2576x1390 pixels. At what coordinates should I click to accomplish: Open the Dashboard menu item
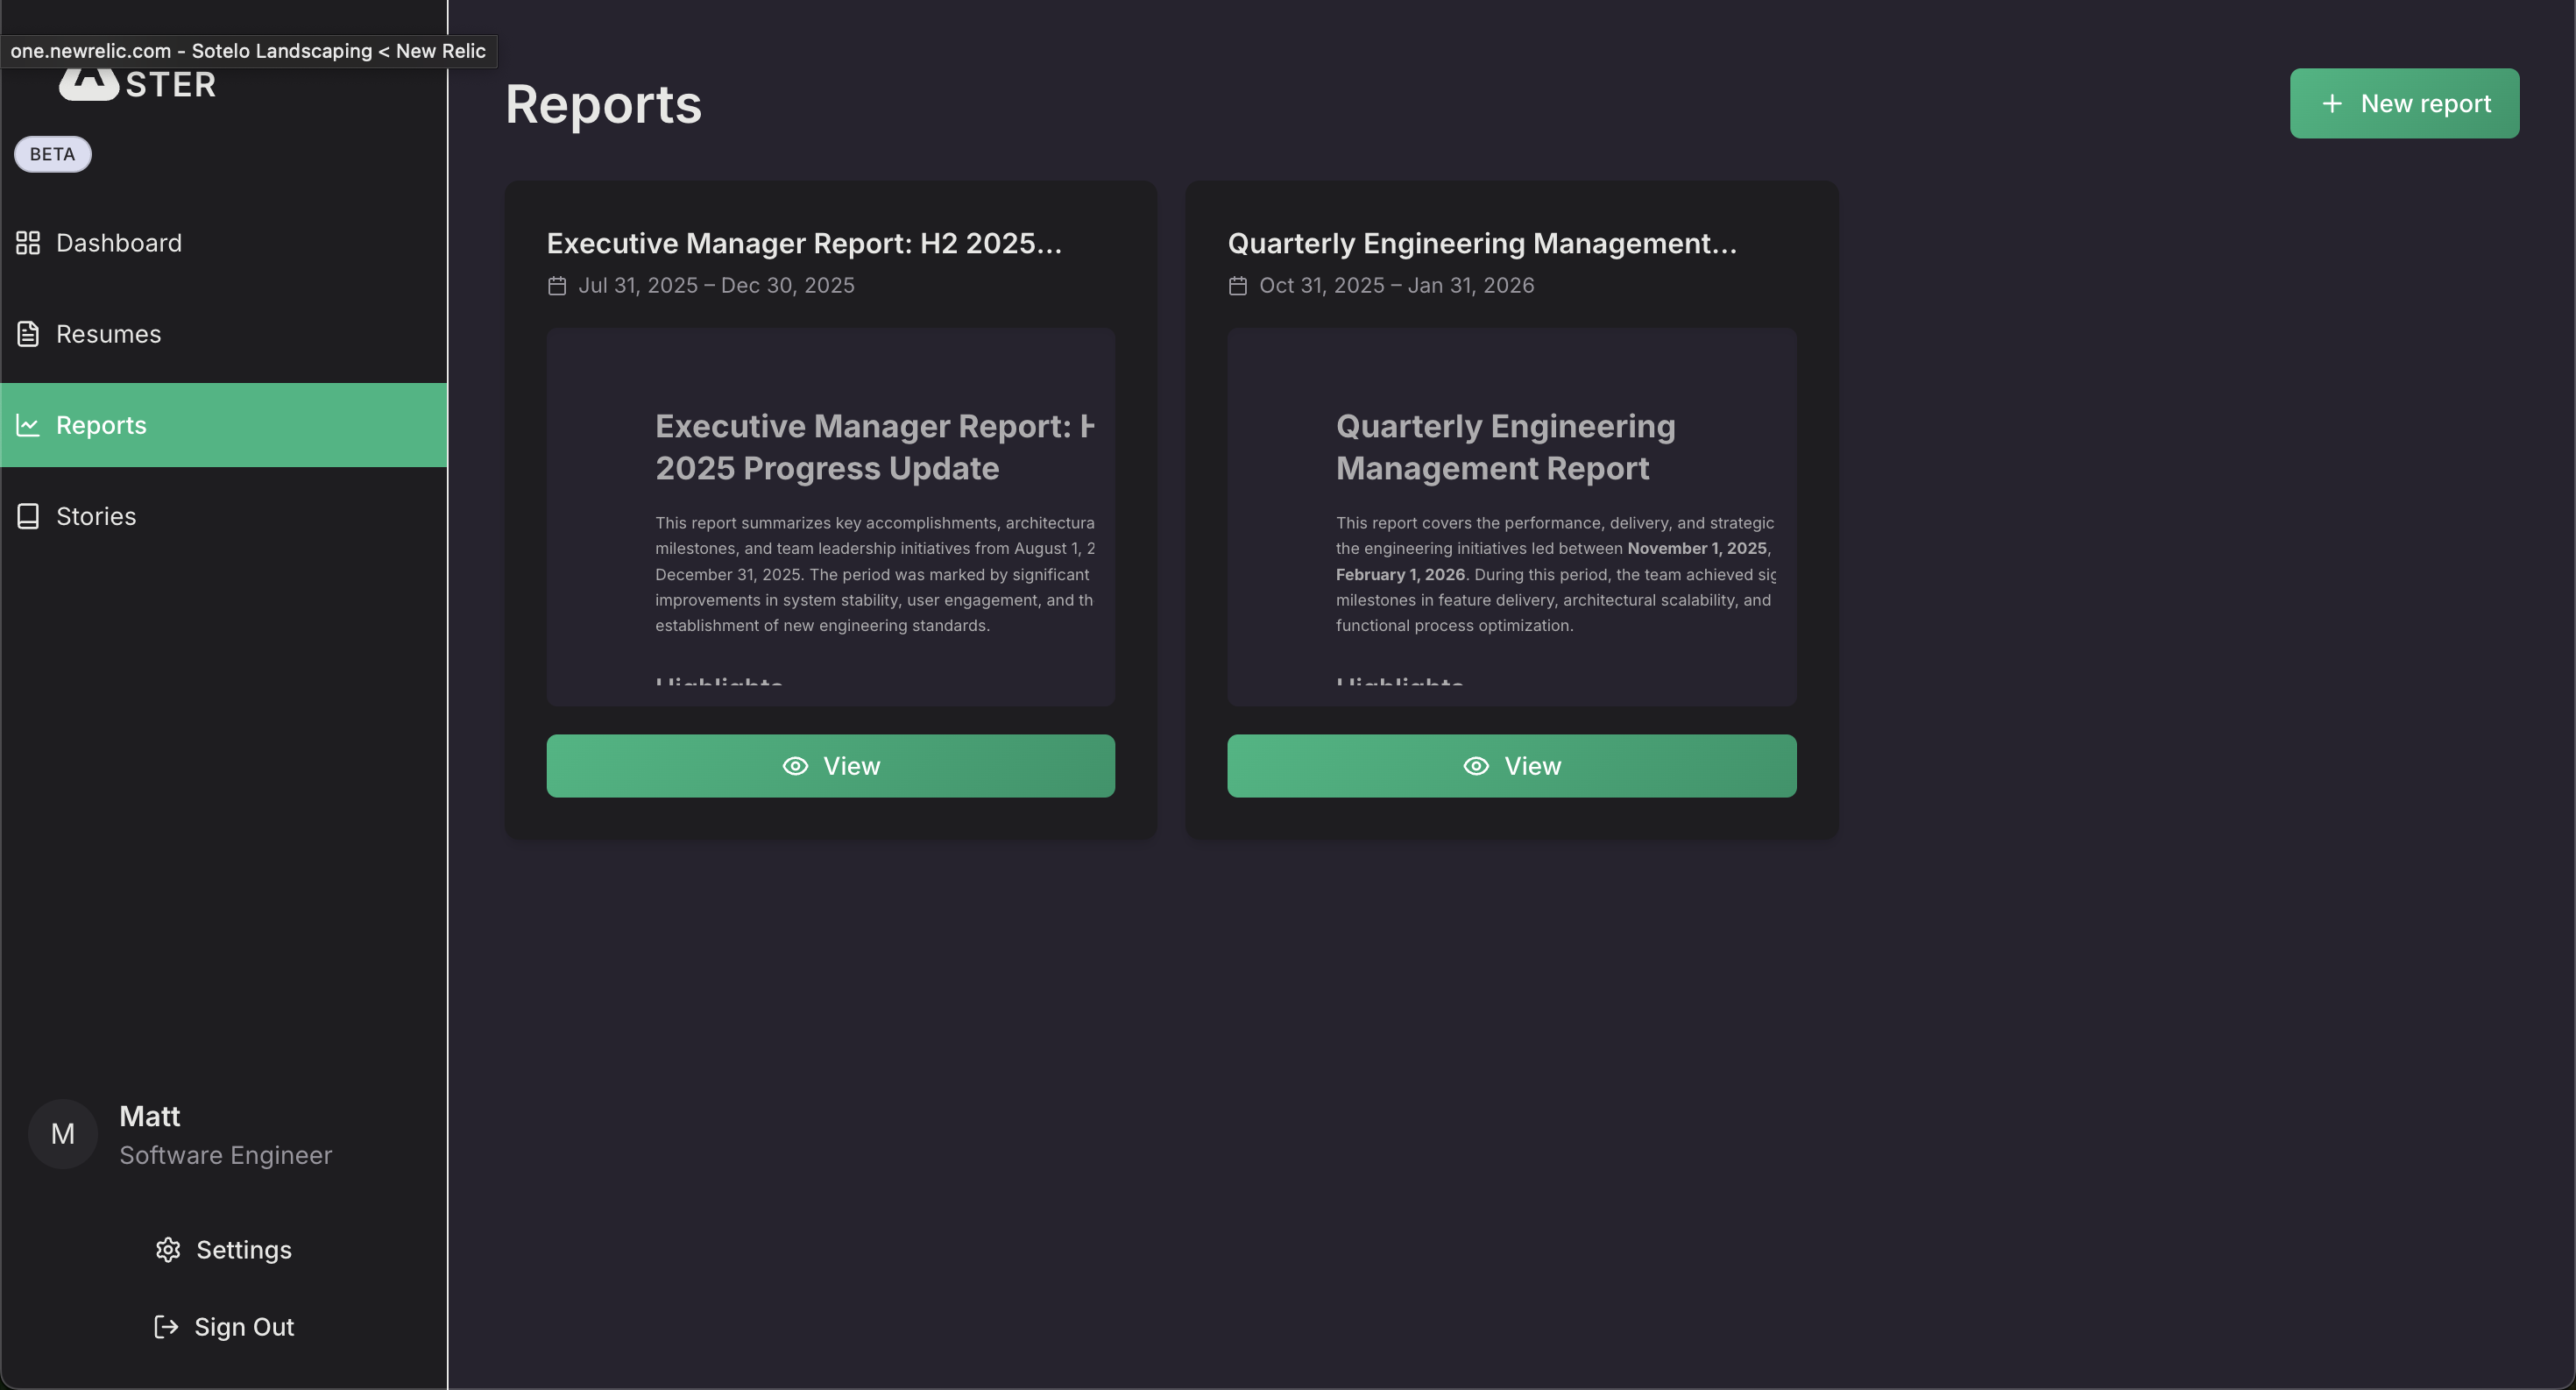point(118,243)
